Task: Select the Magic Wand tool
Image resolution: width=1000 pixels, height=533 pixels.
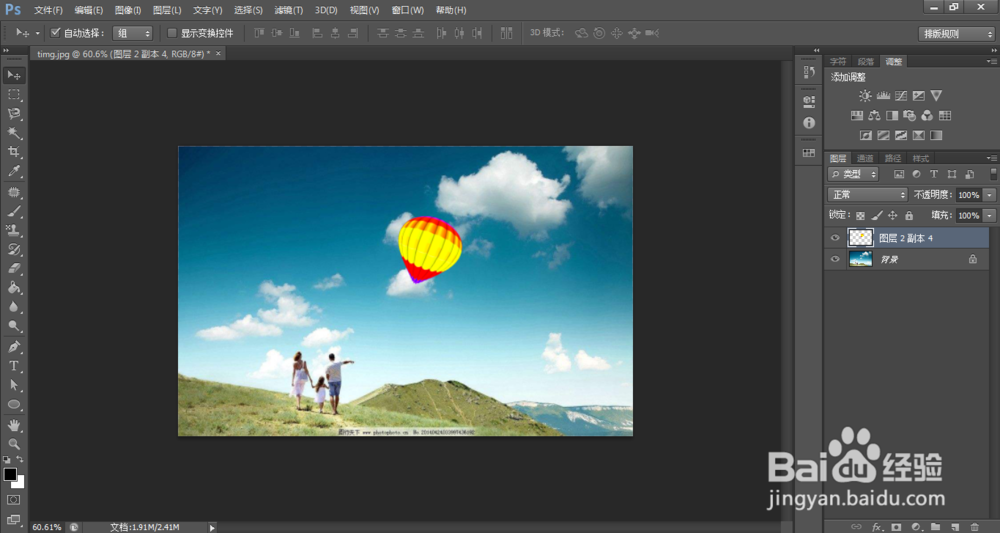Action: click(13, 133)
